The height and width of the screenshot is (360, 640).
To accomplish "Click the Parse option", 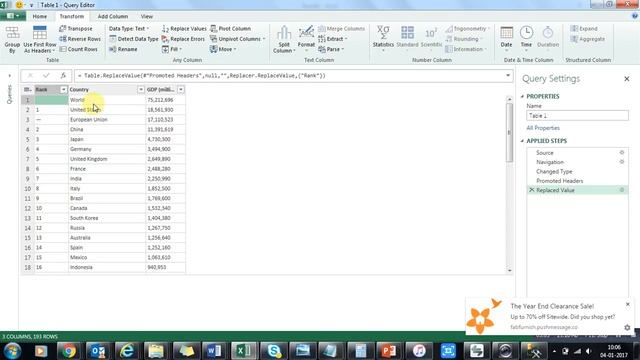I will point(331,49).
